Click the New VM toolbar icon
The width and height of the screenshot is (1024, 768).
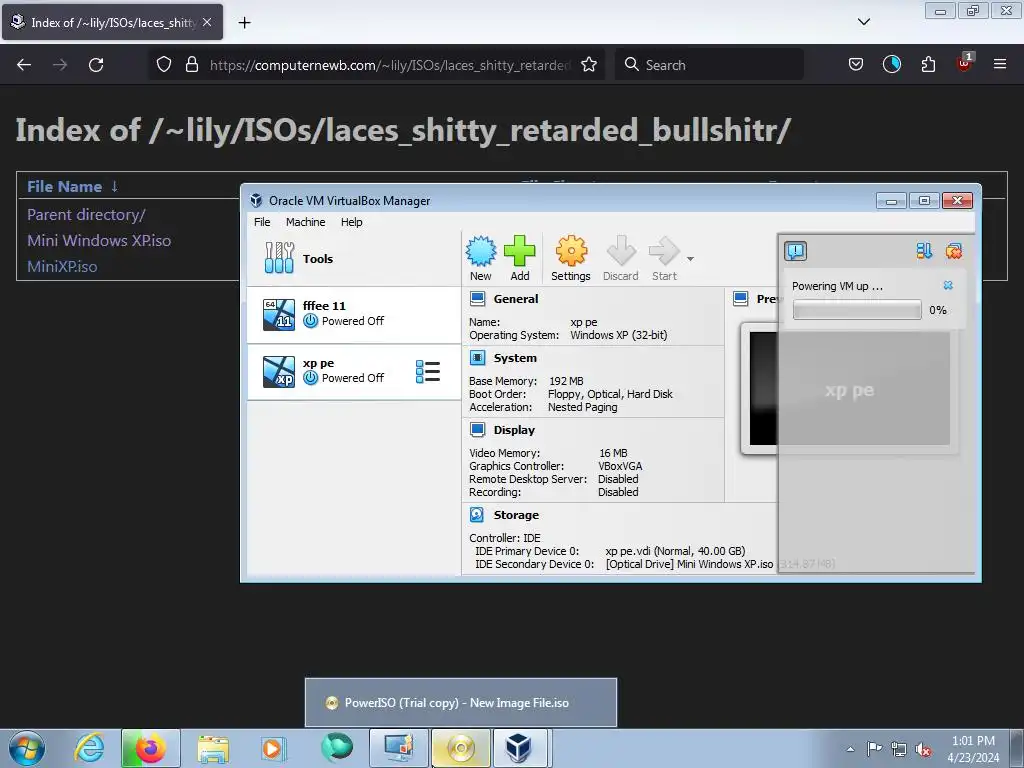[481, 259]
